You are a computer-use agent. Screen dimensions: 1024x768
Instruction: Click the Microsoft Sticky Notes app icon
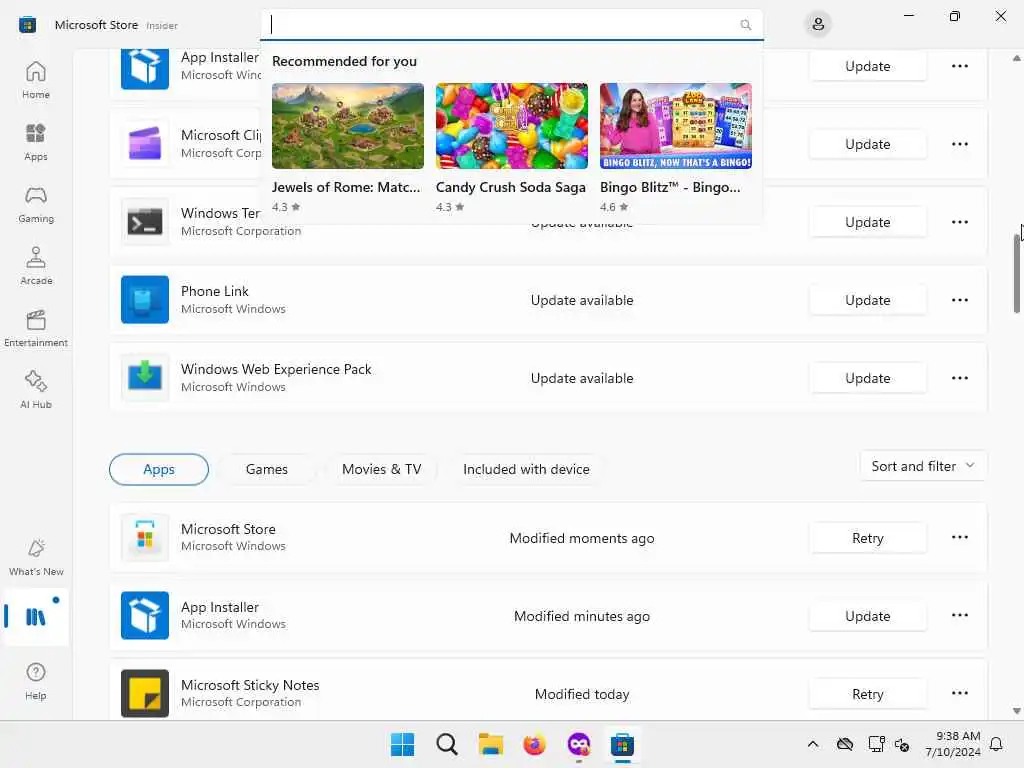[145, 694]
